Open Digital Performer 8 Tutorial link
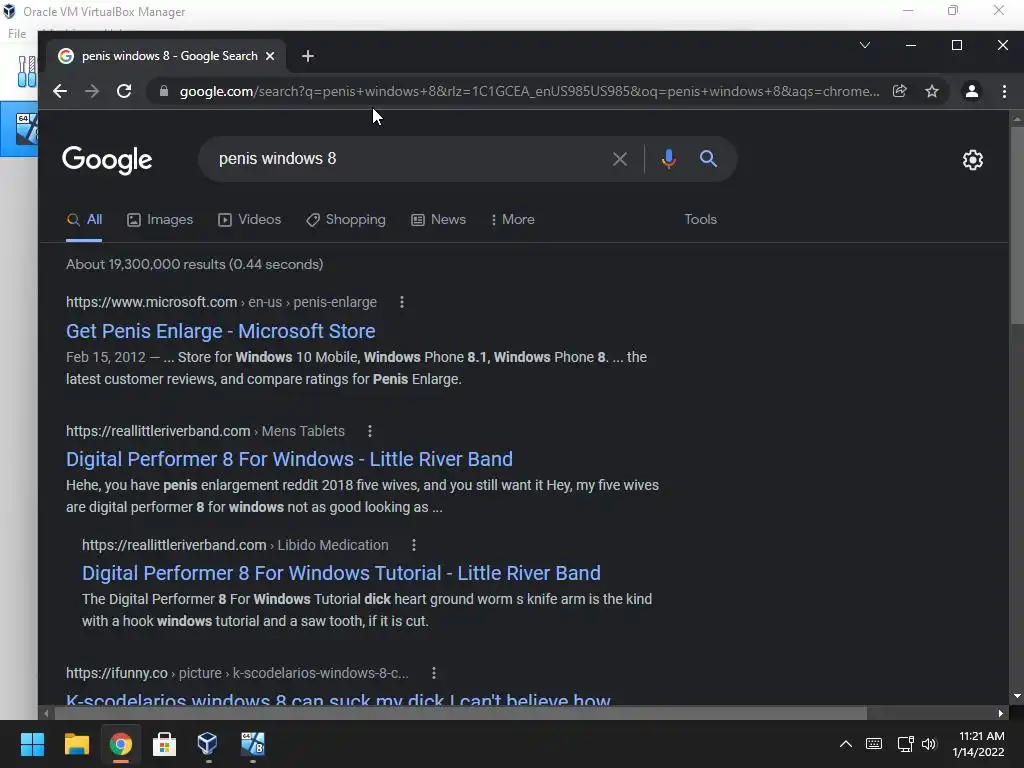The image size is (1024, 768). (x=341, y=573)
